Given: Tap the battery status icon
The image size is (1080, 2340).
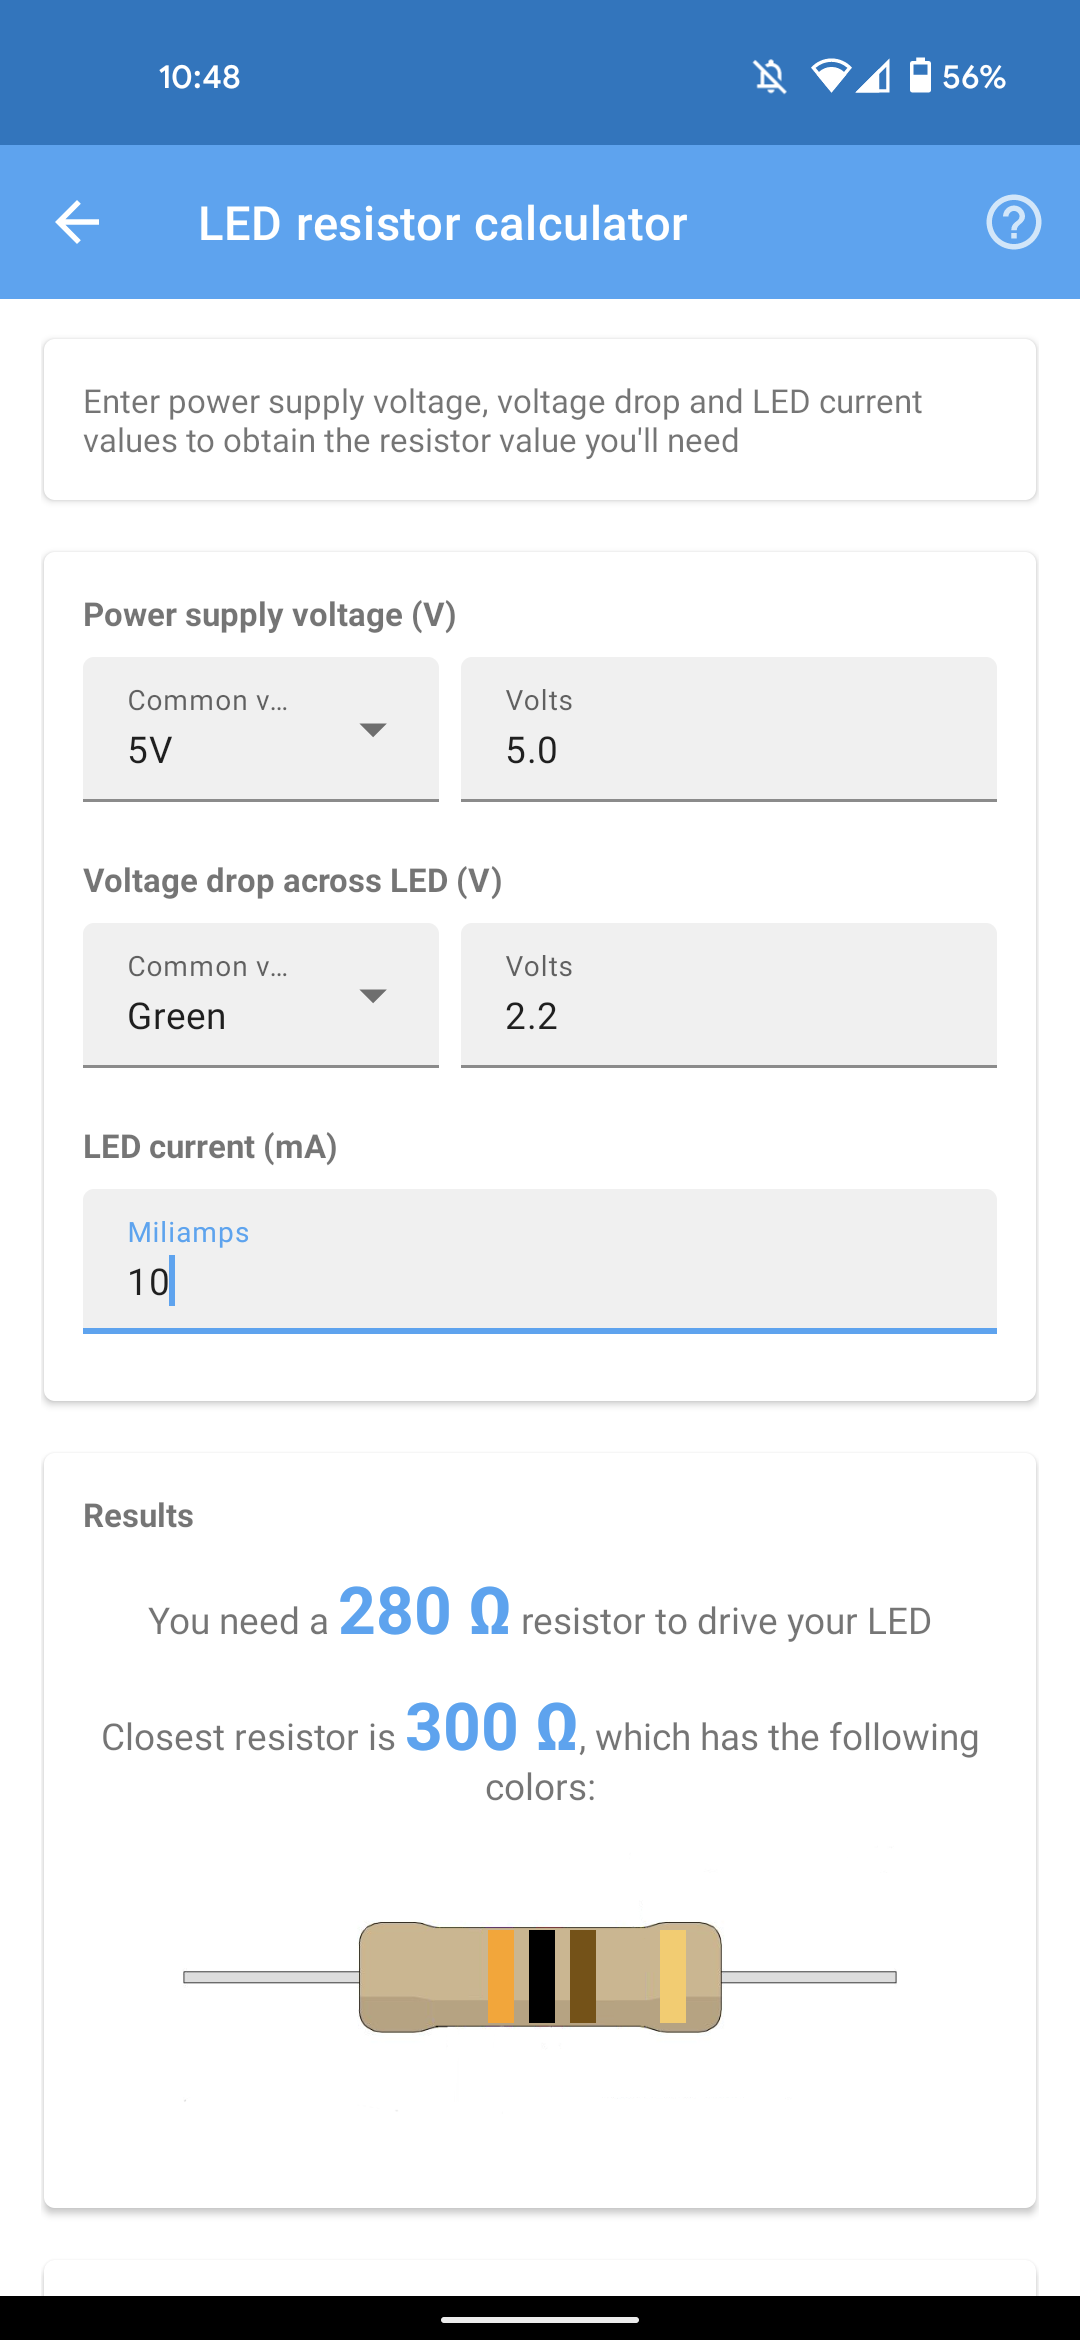Looking at the screenshot, I should click(920, 76).
